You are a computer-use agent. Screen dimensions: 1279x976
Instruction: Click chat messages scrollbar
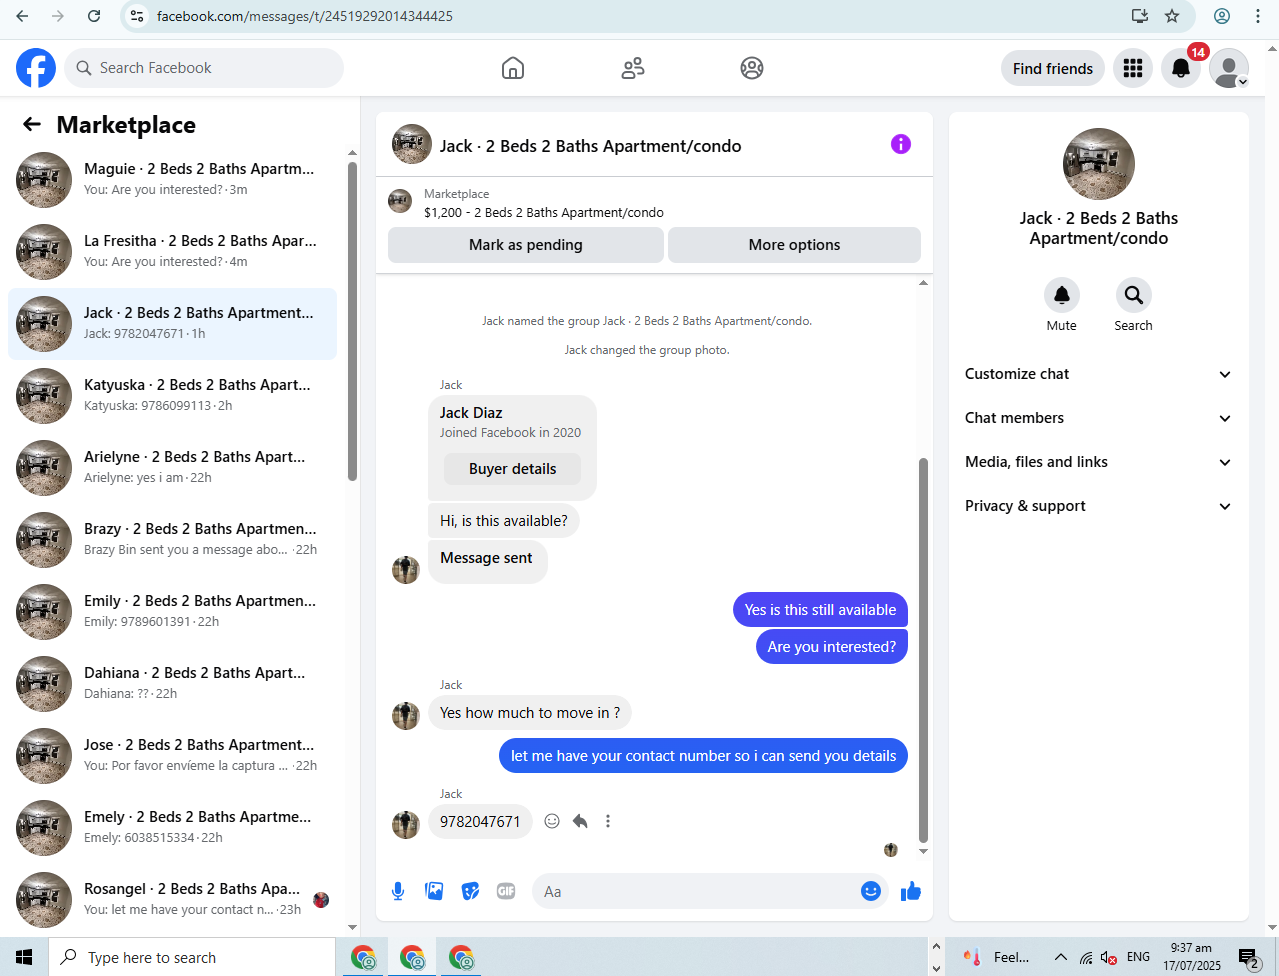[x=923, y=650]
